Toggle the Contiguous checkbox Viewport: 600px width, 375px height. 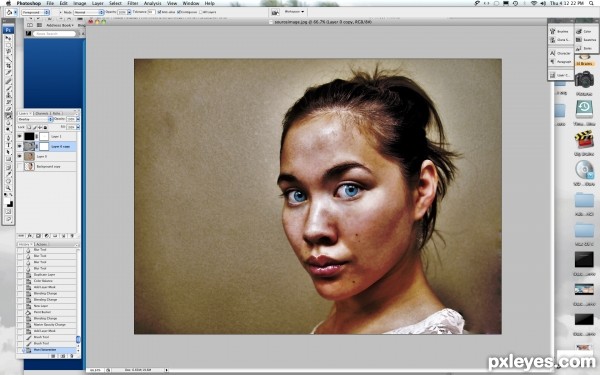pos(179,12)
